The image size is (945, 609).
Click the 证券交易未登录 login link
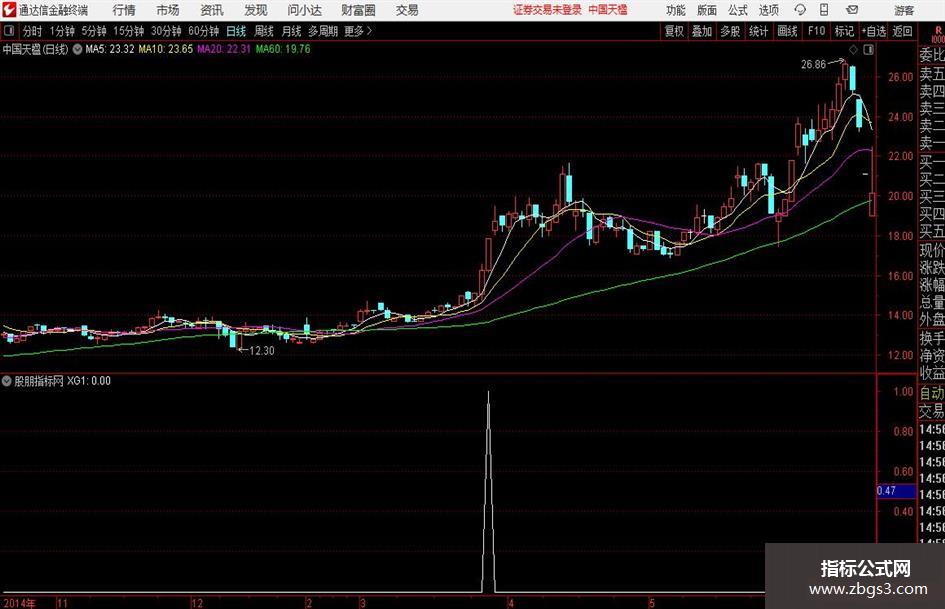point(547,10)
